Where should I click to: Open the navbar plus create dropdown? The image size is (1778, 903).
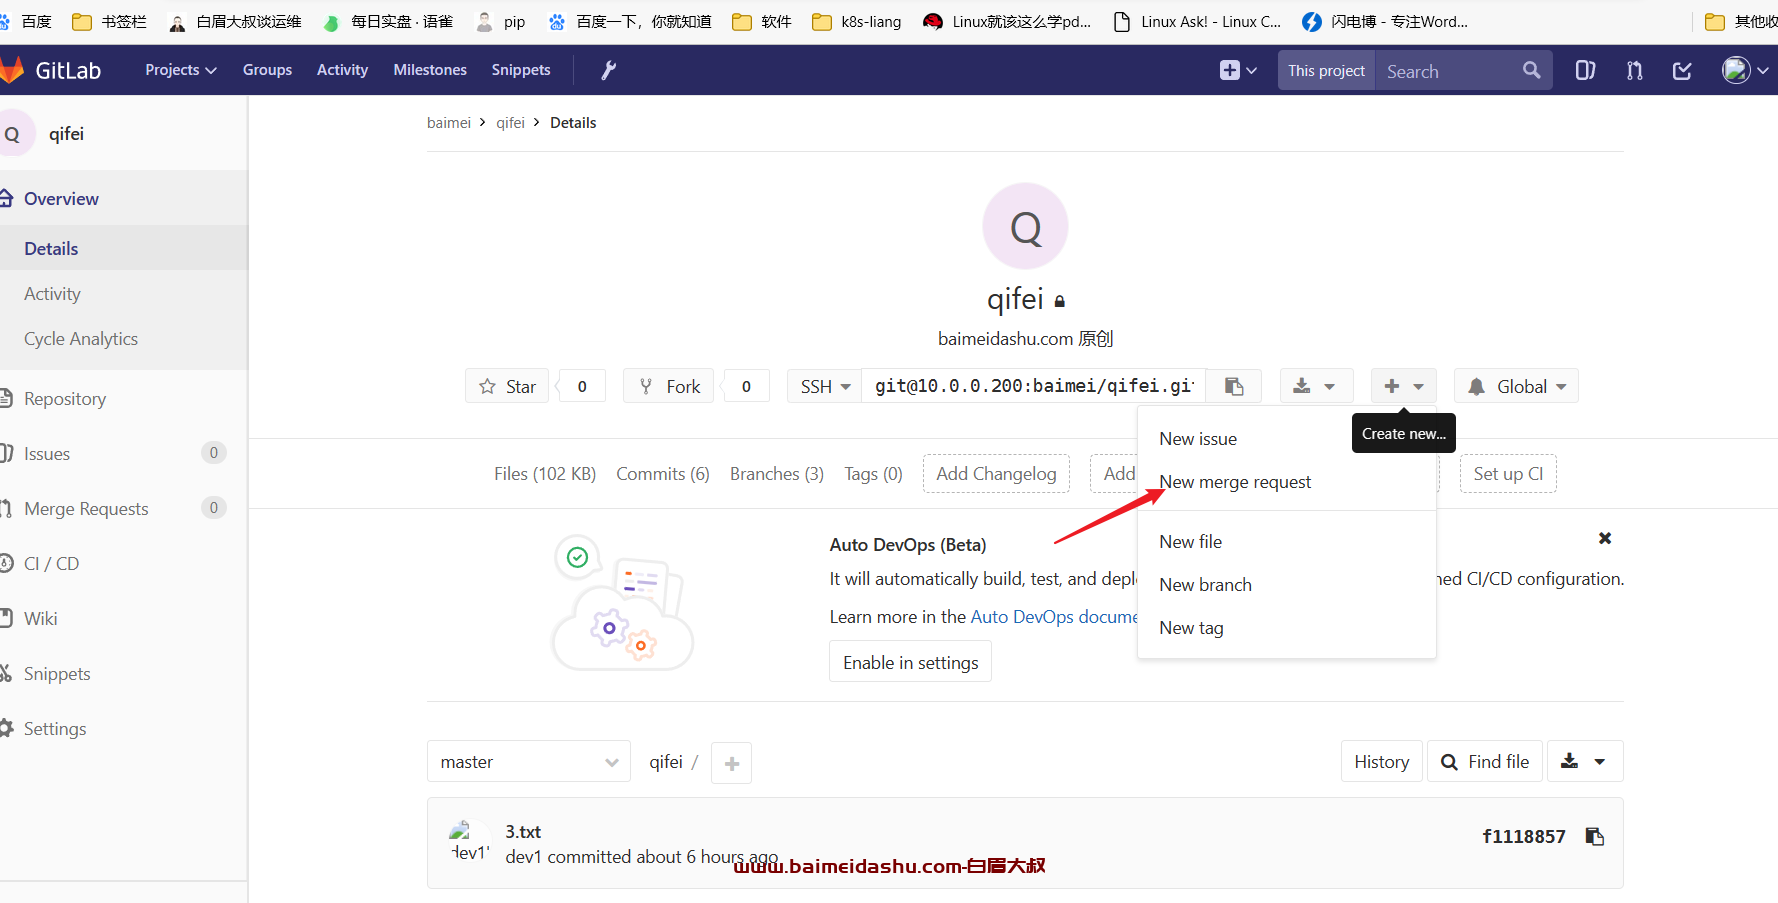click(1238, 70)
